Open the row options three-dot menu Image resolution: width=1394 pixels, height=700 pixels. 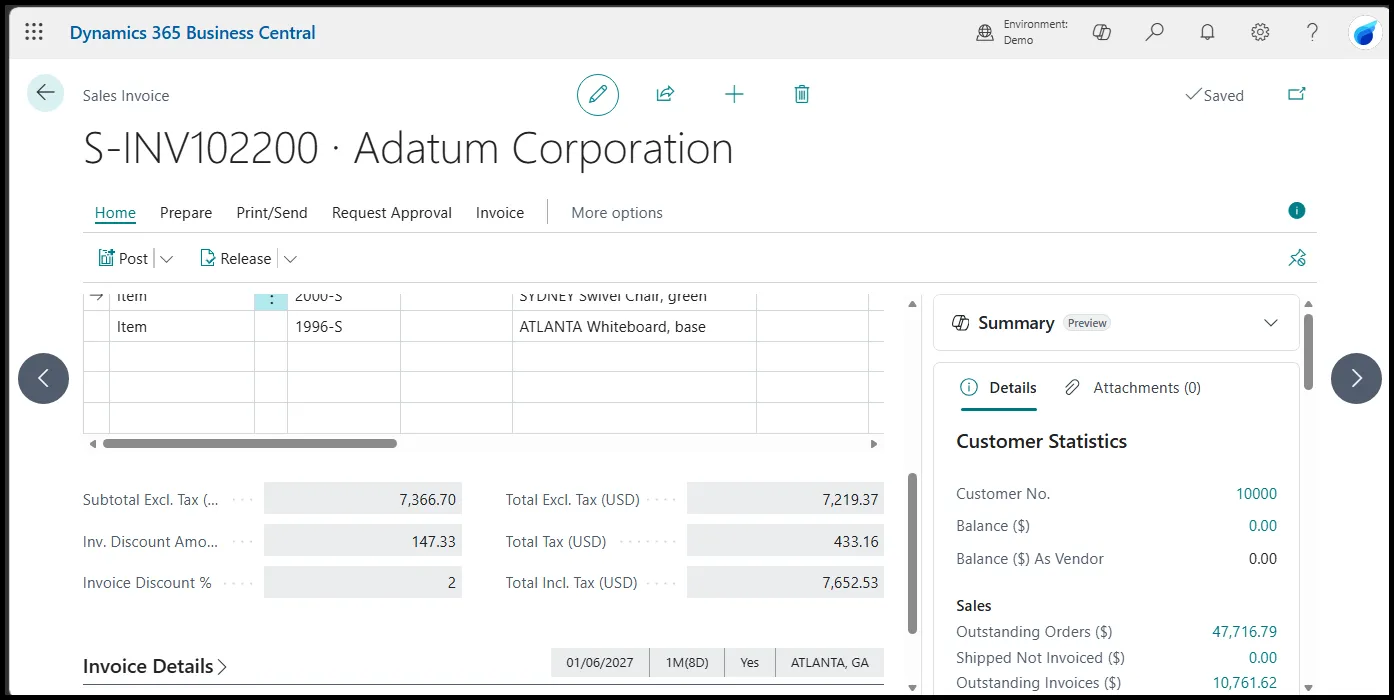[271, 298]
